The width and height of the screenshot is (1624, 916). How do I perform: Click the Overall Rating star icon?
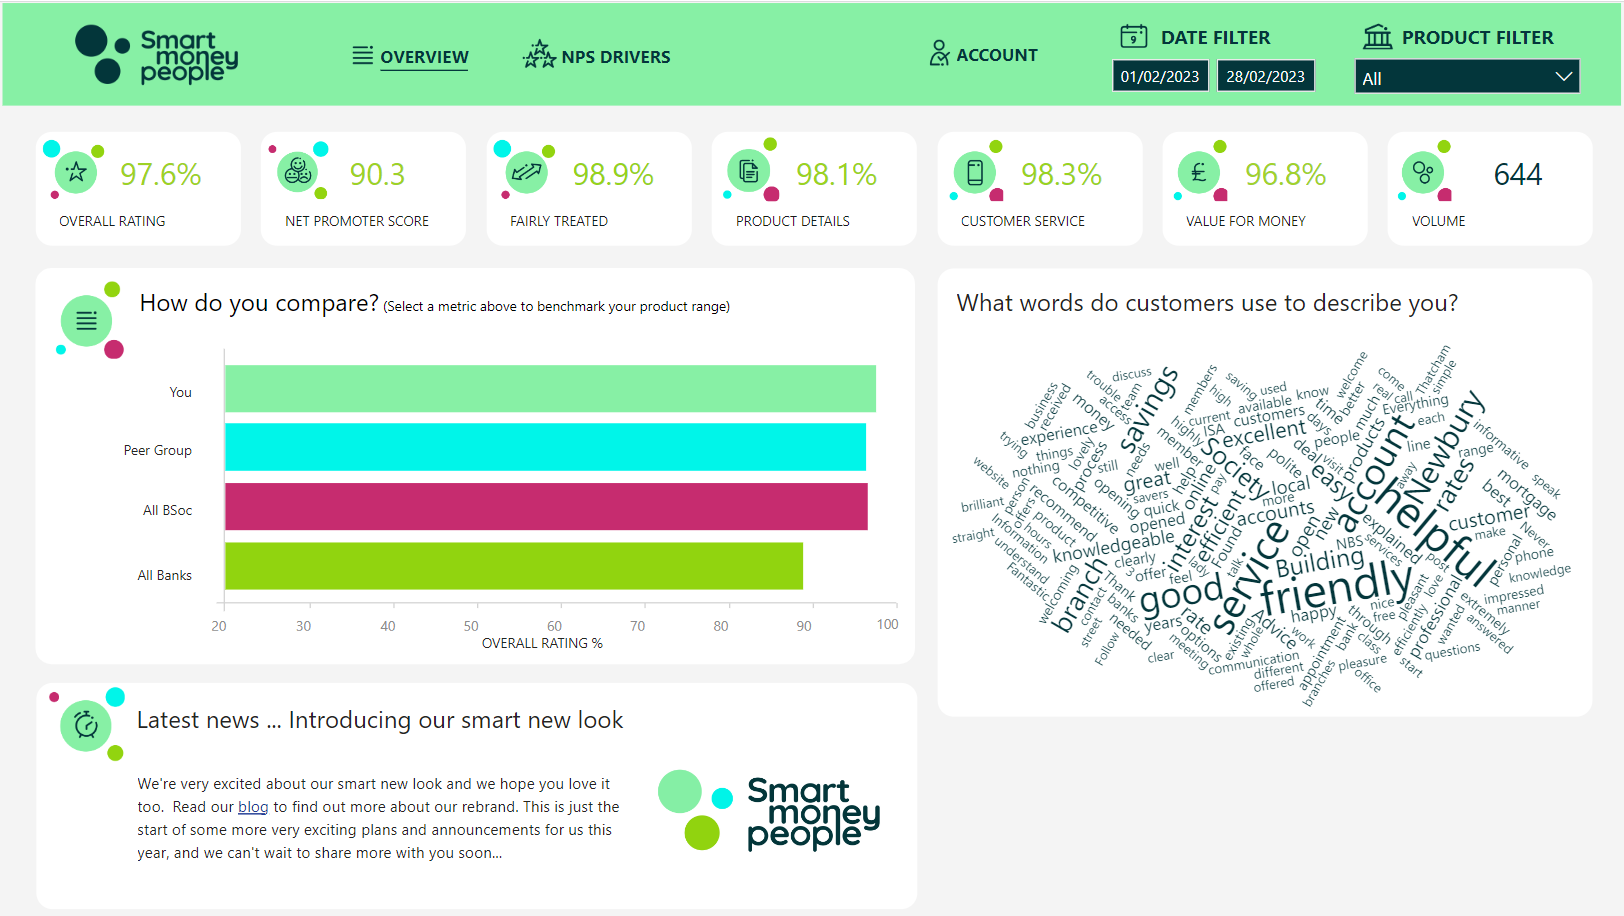point(76,173)
